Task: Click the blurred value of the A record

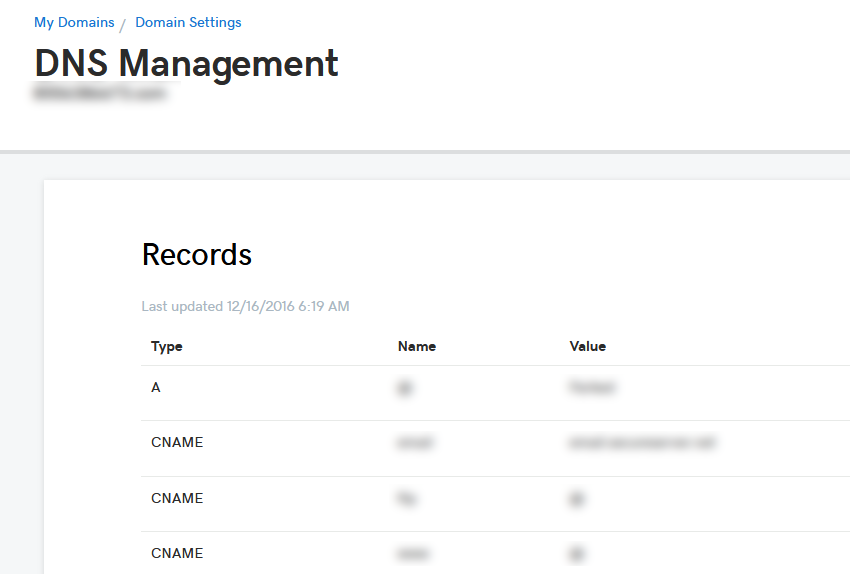Action: [592, 387]
